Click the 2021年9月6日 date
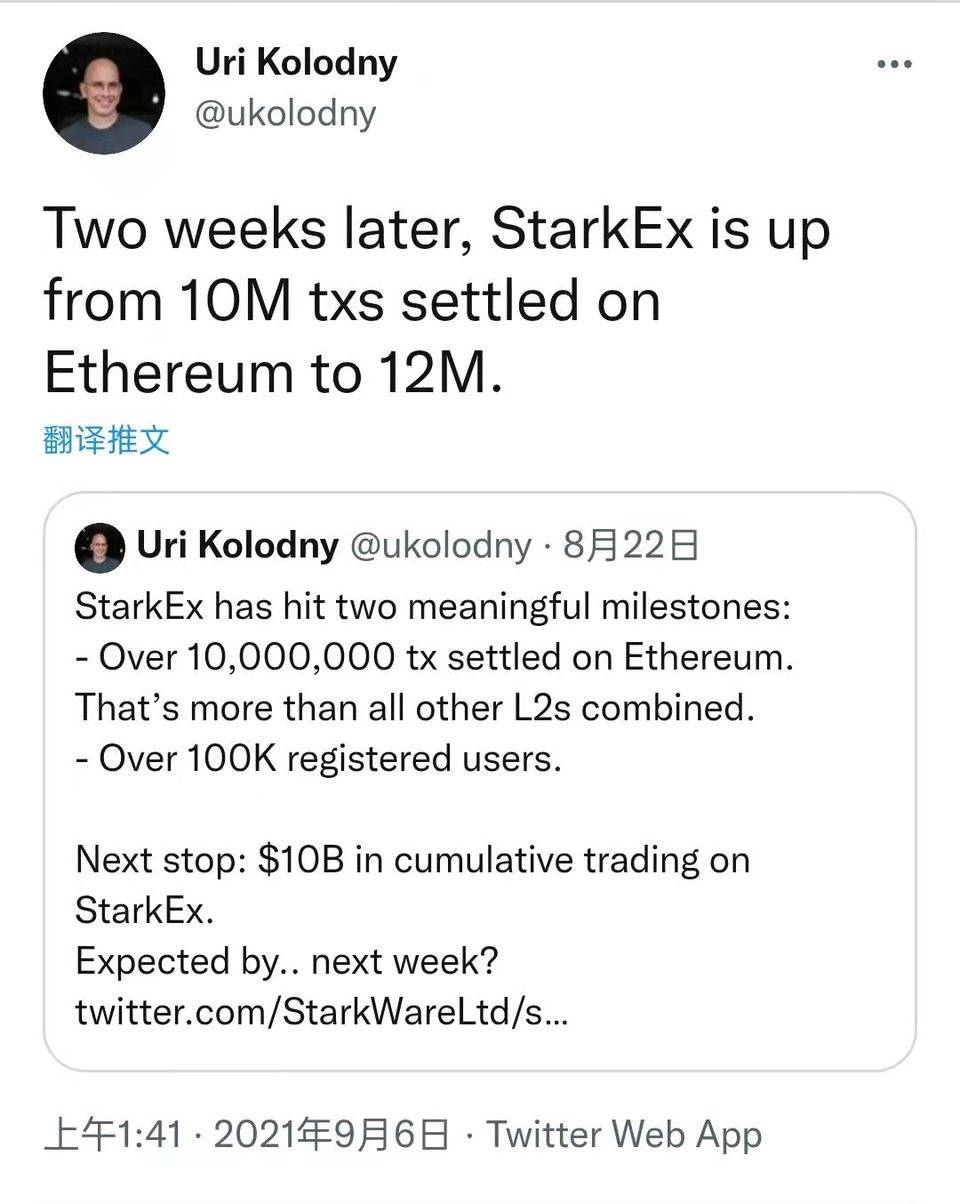The width and height of the screenshot is (960, 1204). point(331,1135)
